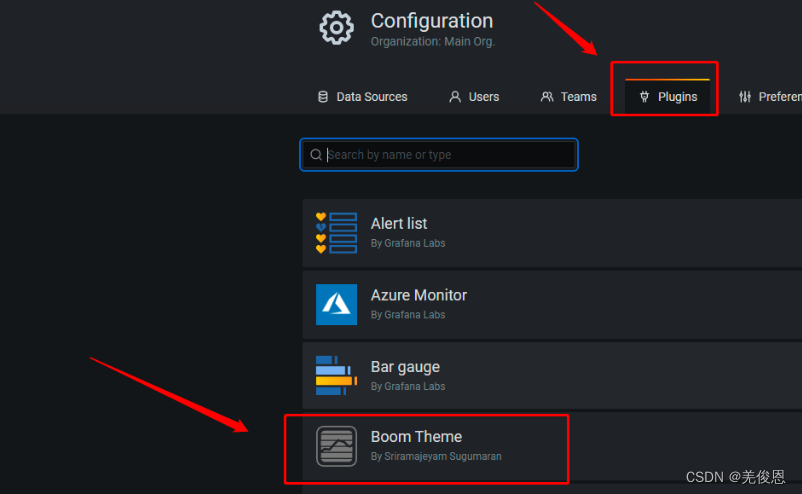Open the Alert list plugin title

pos(398,223)
